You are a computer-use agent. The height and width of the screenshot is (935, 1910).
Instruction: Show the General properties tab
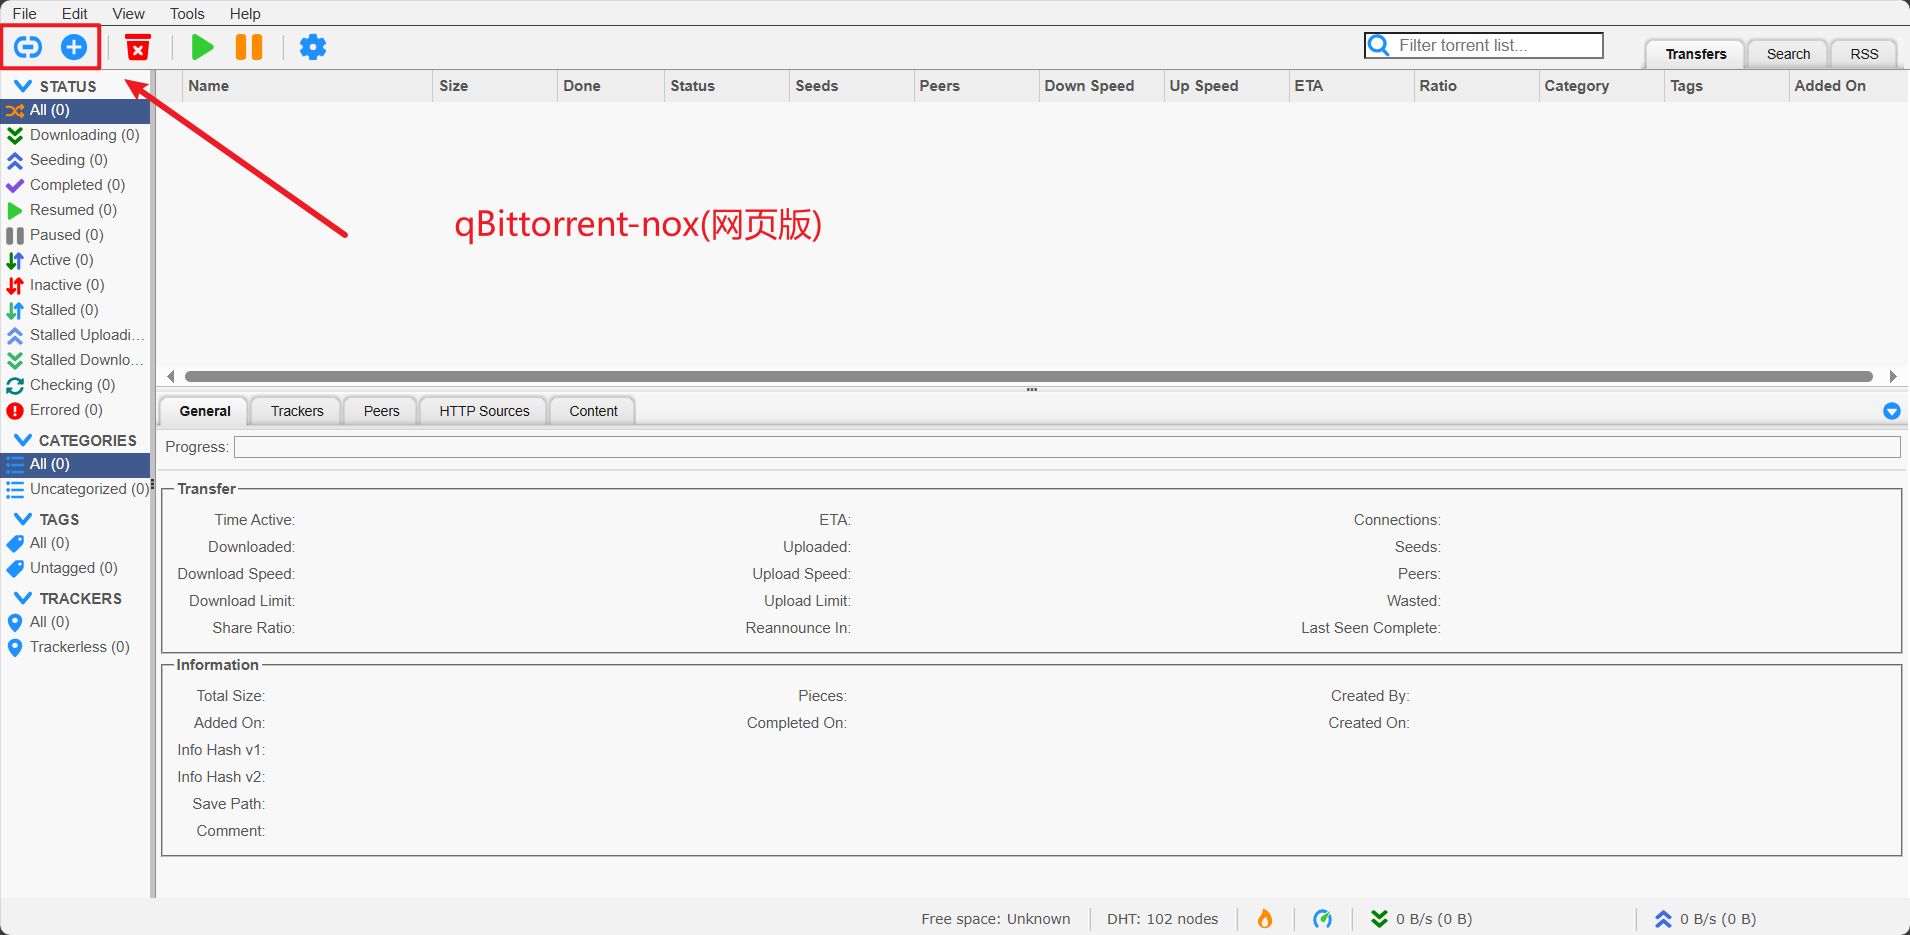[x=205, y=411]
